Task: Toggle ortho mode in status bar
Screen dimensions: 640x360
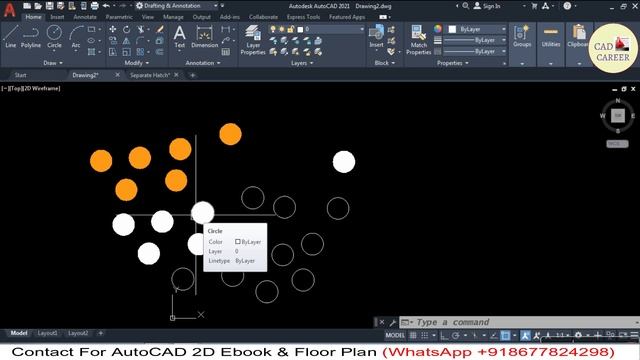Action: (444, 336)
